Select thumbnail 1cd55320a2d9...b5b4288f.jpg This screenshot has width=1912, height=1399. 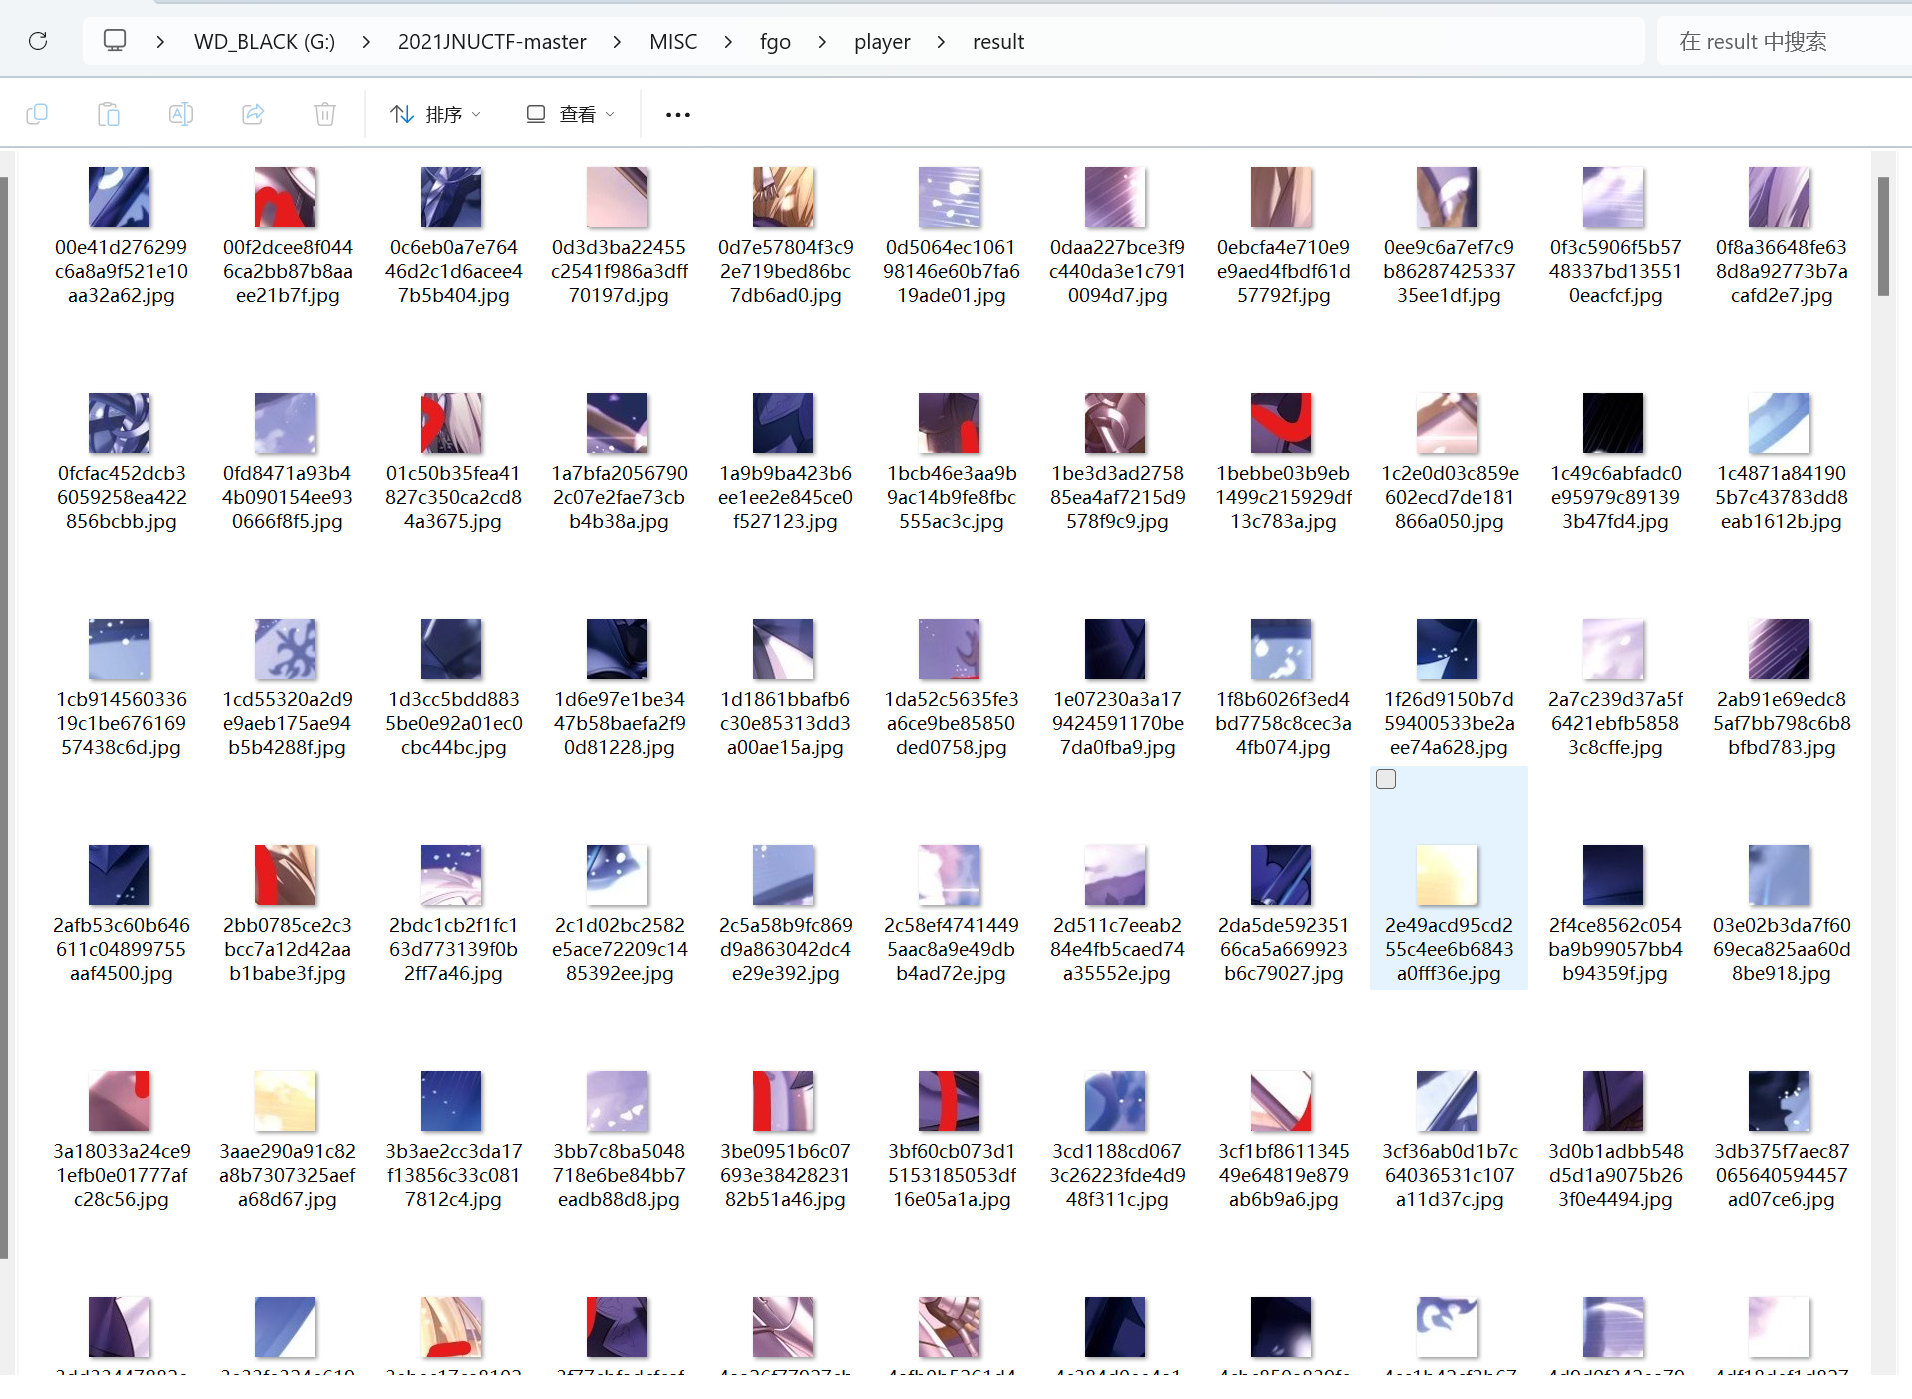285,649
